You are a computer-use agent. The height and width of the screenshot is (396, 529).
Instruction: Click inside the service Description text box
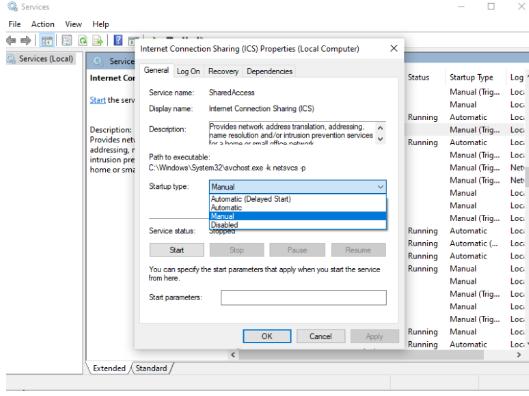point(292,133)
